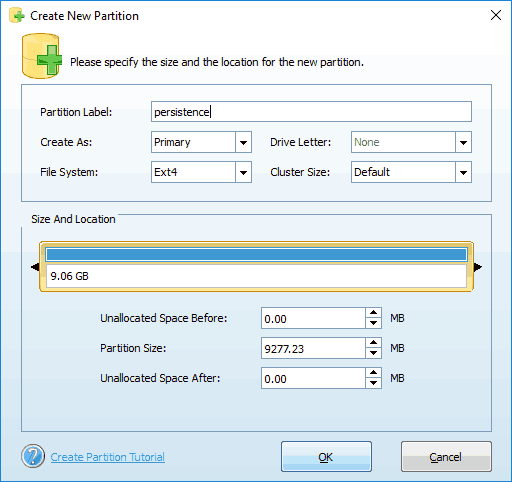Image resolution: width=512 pixels, height=482 pixels.
Task: Click the Partition Label field containing persistence
Action: click(x=311, y=112)
